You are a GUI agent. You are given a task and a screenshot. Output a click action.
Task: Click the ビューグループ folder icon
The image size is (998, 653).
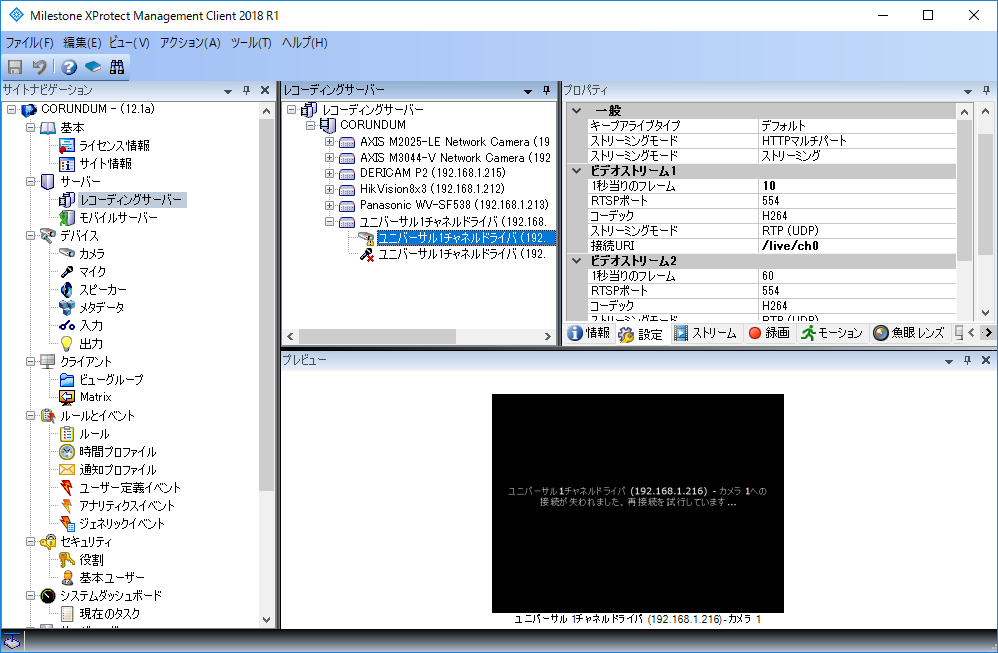pyautogui.click(x=67, y=379)
